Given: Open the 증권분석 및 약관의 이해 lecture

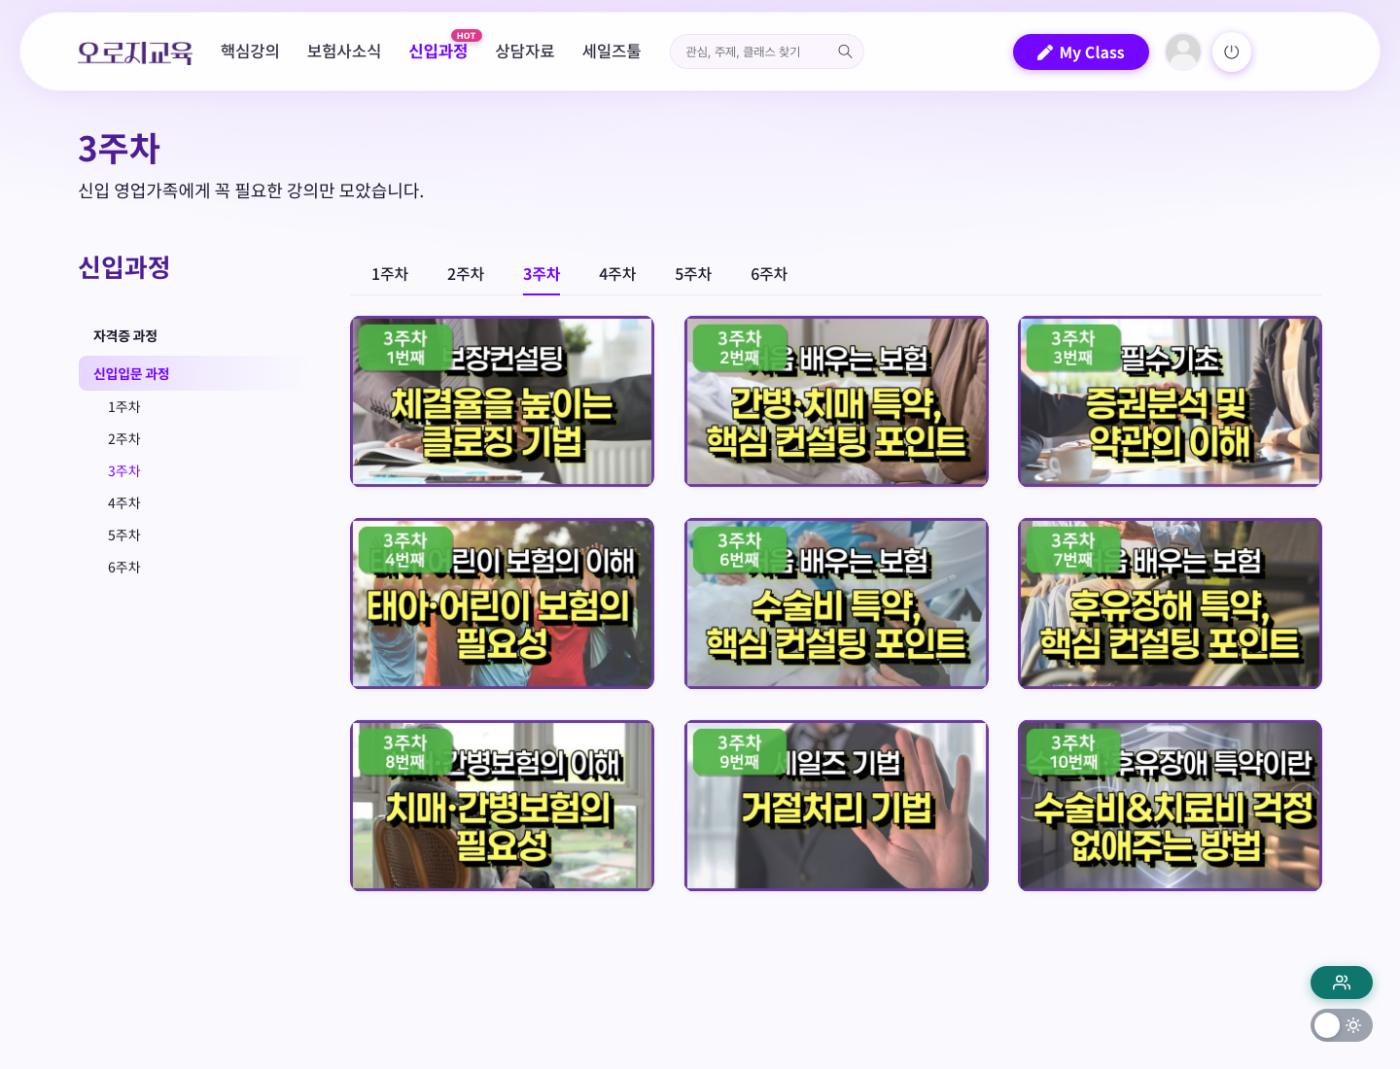Looking at the screenshot, I should (1170, 402).
